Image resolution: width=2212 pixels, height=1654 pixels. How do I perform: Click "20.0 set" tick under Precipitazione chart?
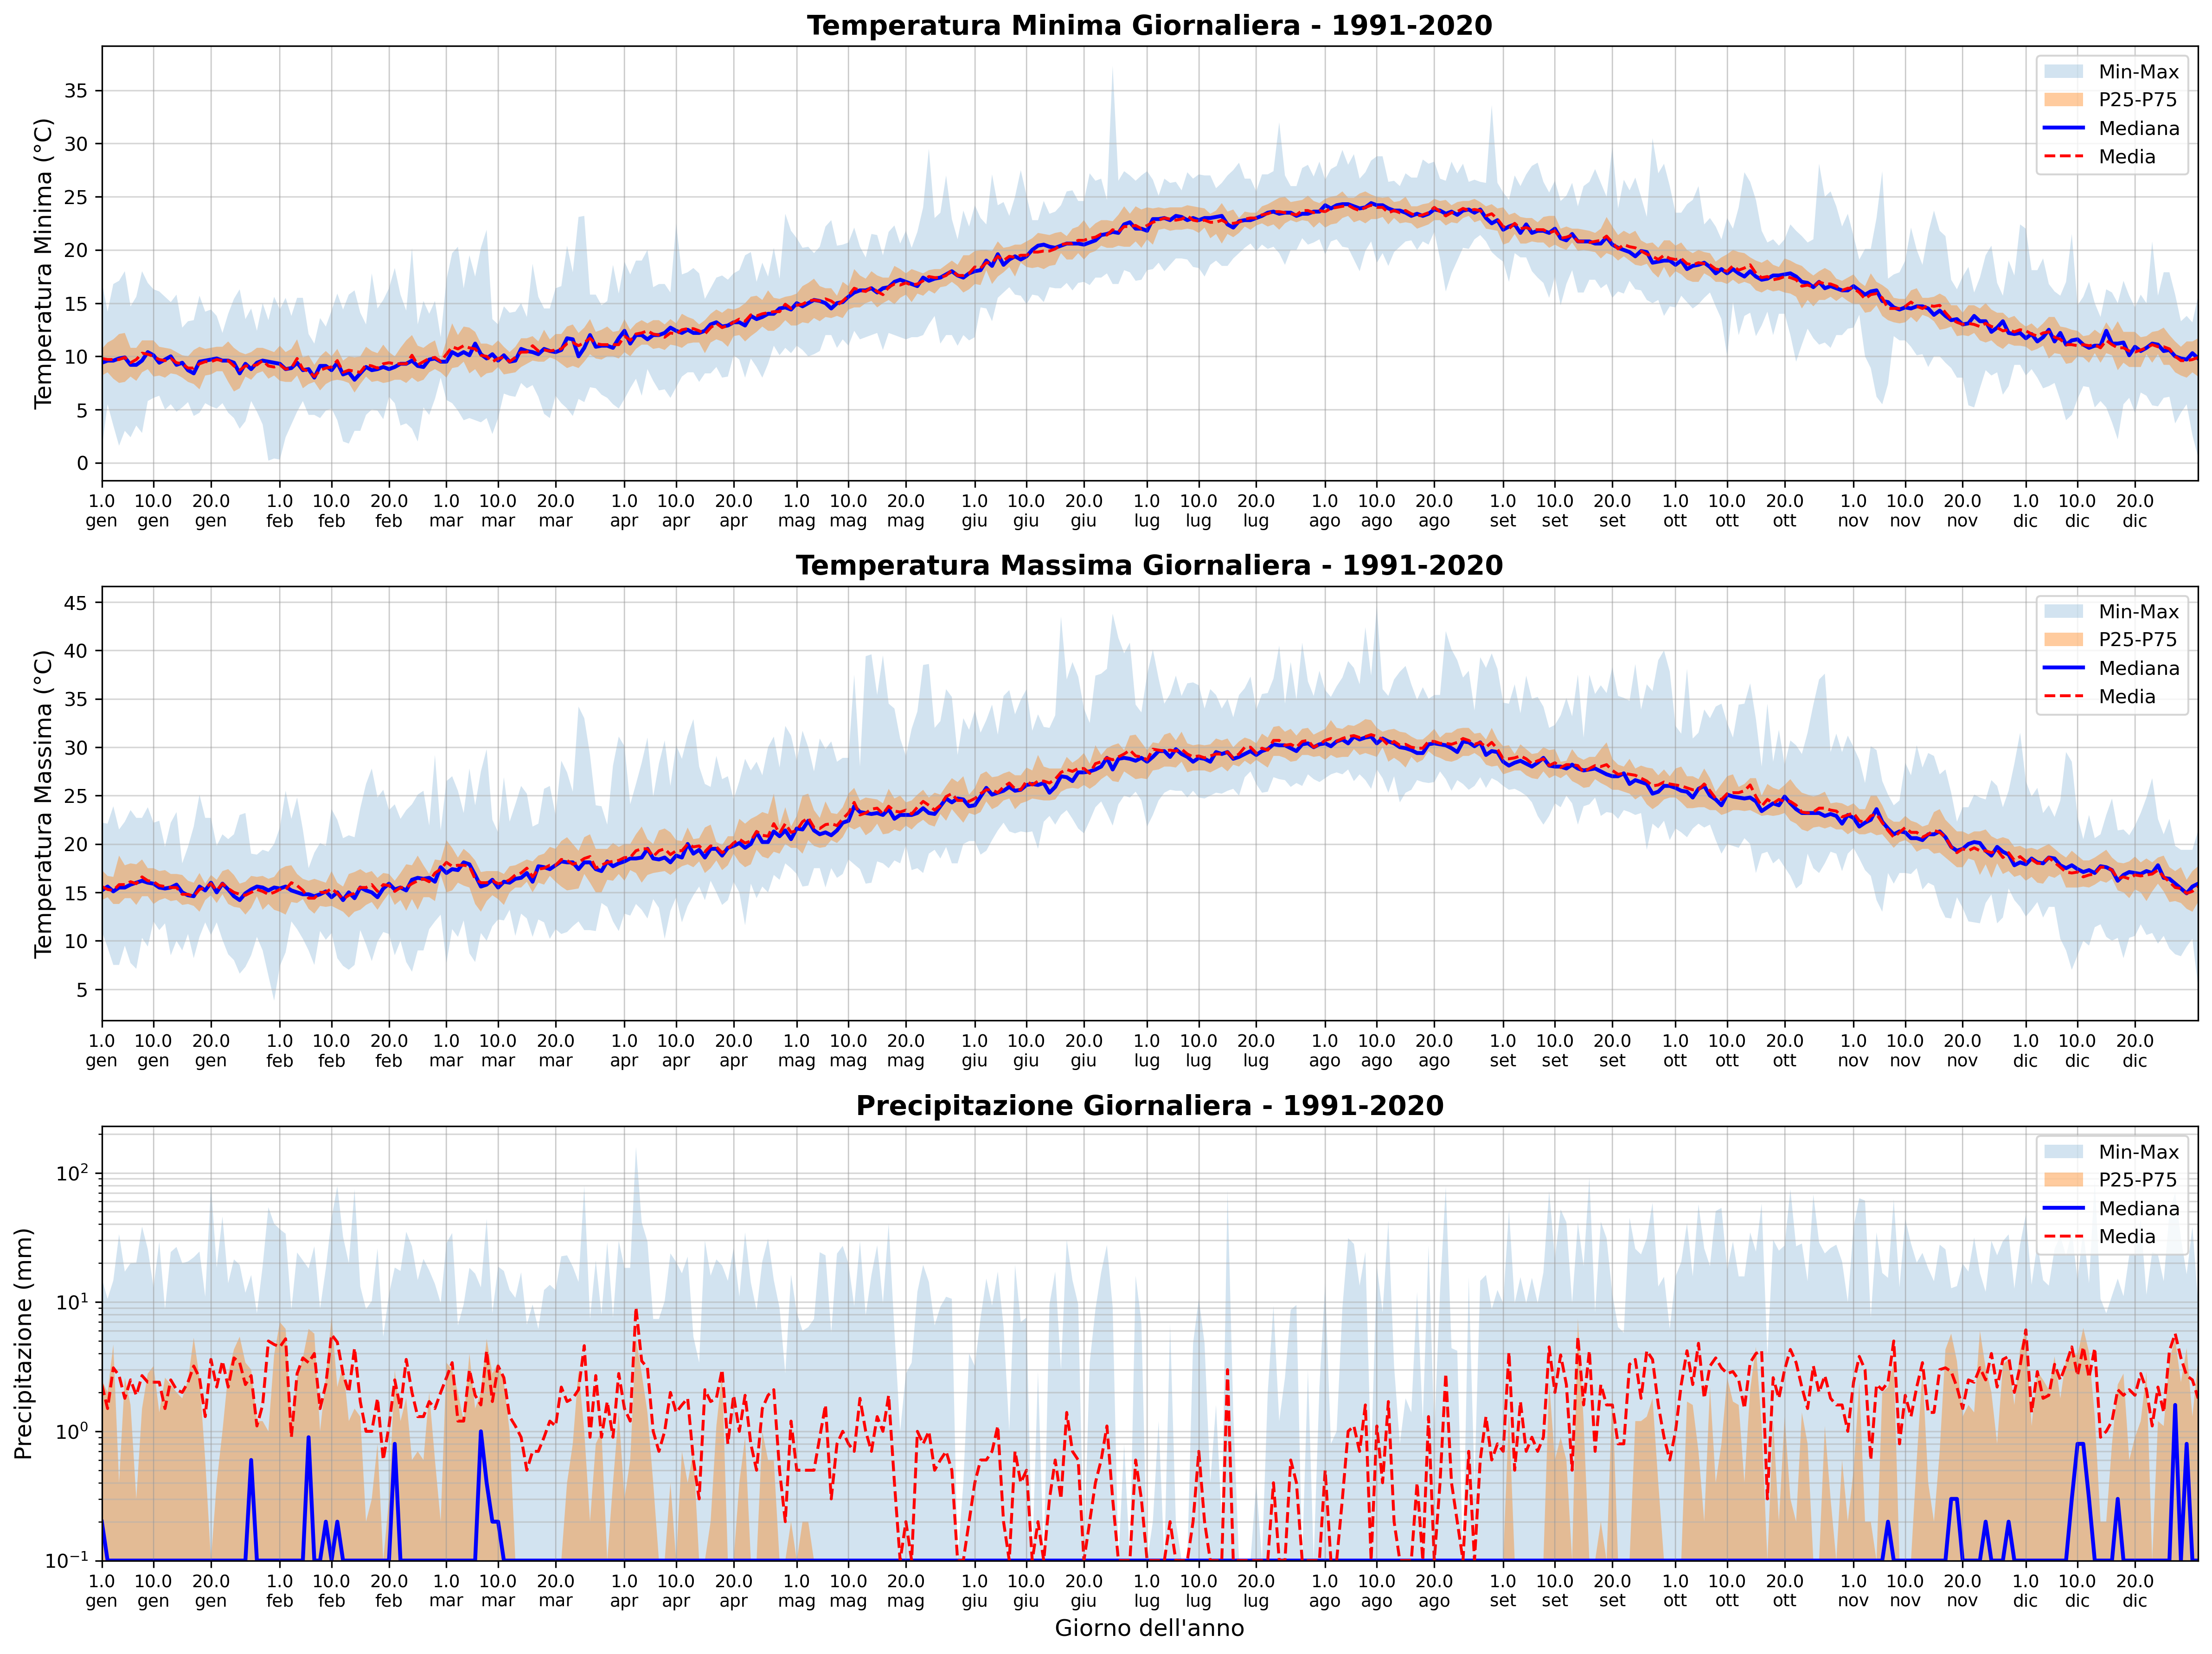(x=1612, y=1591)
